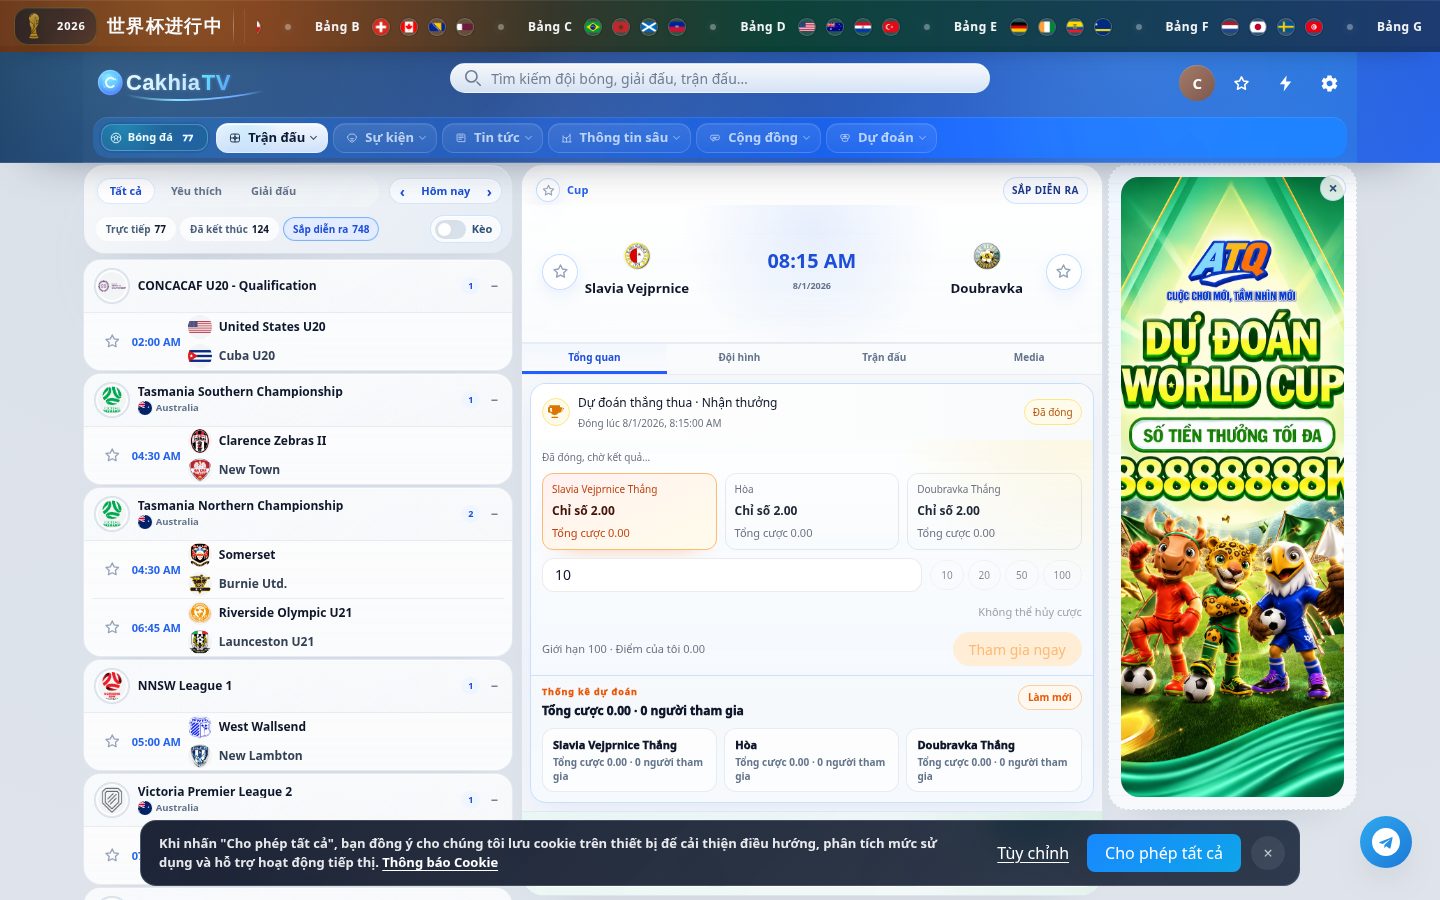Open the Thông tin sâu dropdown

point(620,138)
